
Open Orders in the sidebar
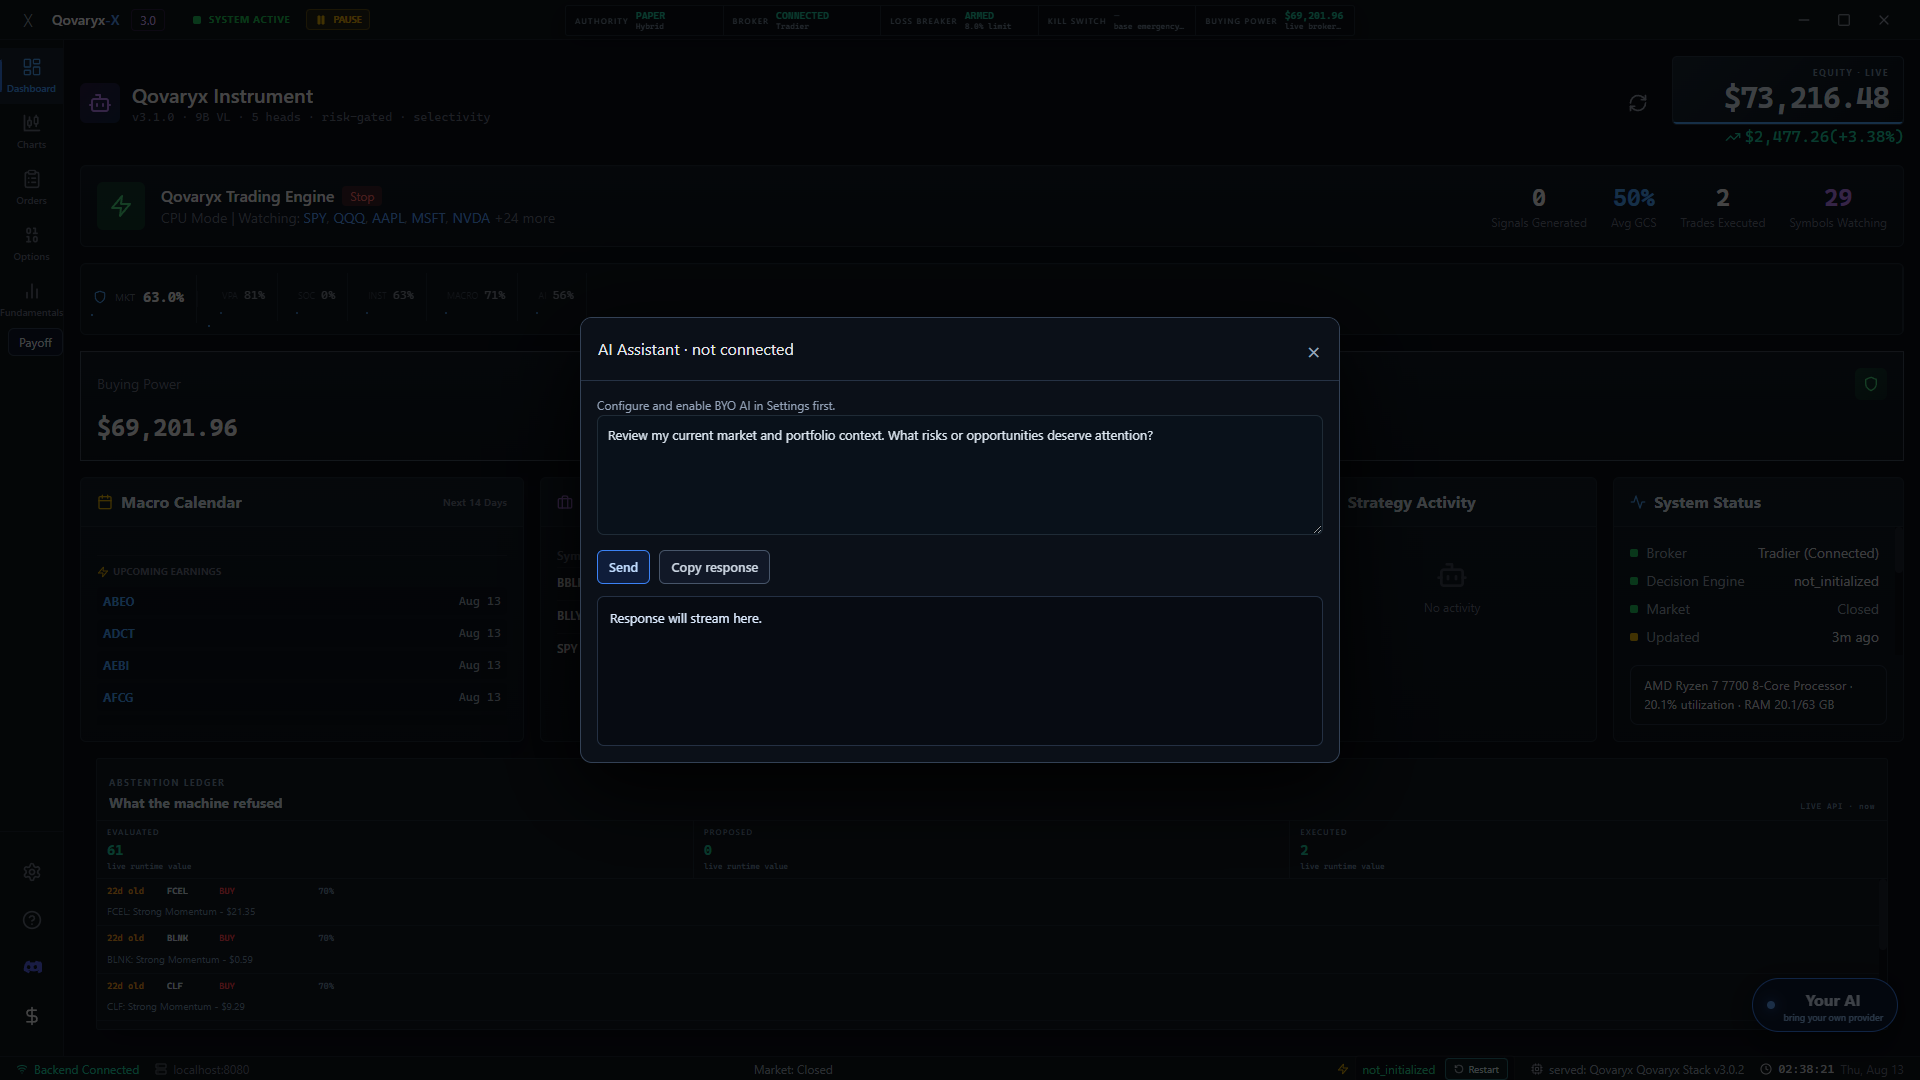pos(32,188)
